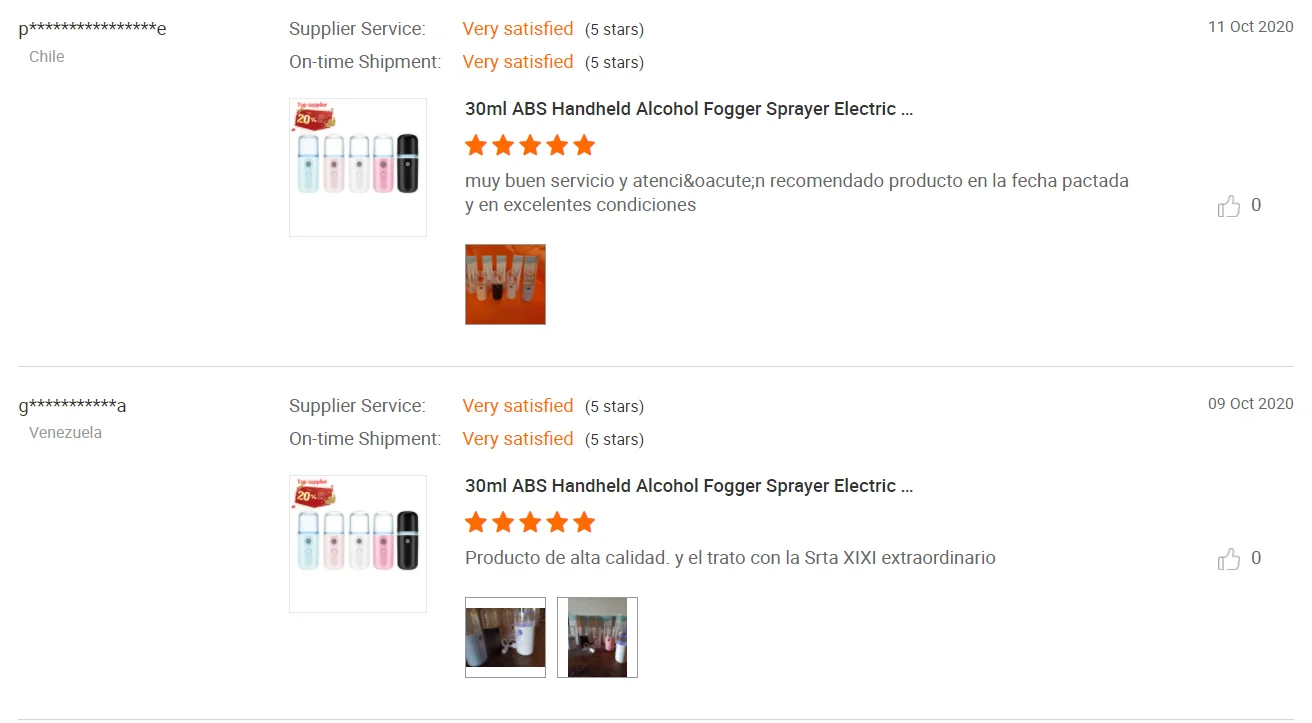Click On-time Shipment 'Very satisfied' in second review

pos(518,439)
